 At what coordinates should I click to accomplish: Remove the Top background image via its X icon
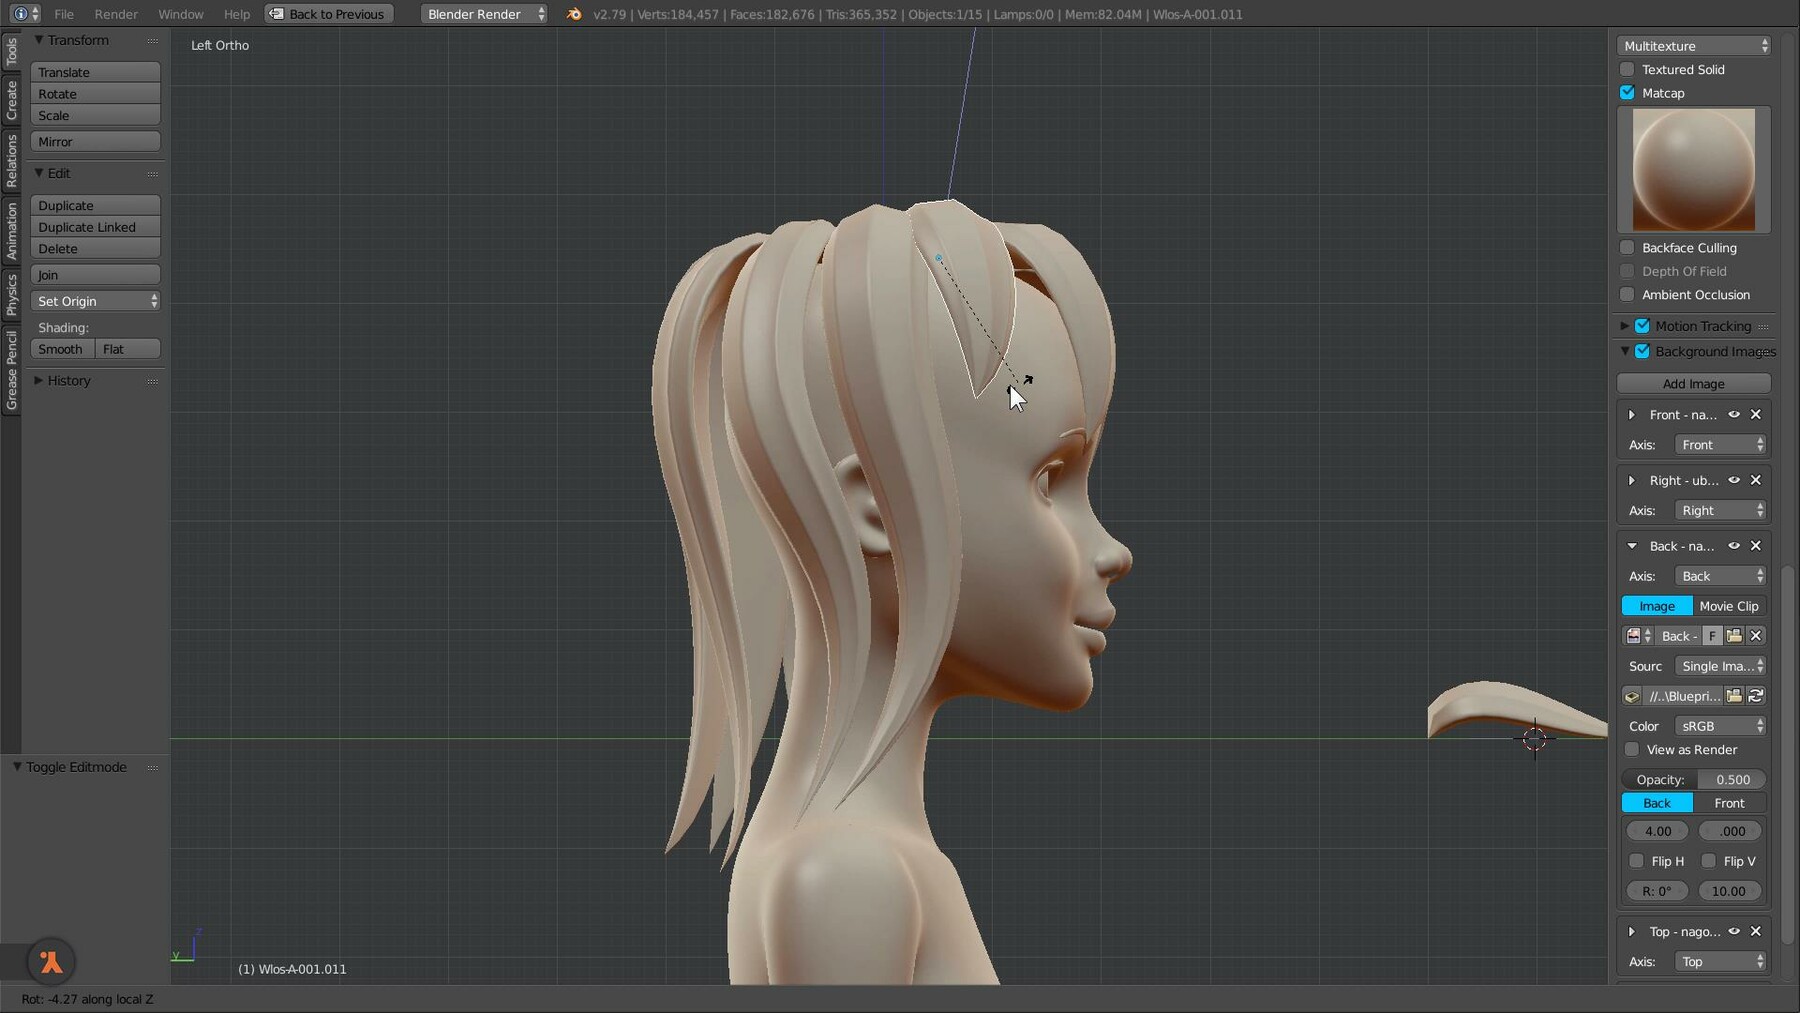(1756, 931)
